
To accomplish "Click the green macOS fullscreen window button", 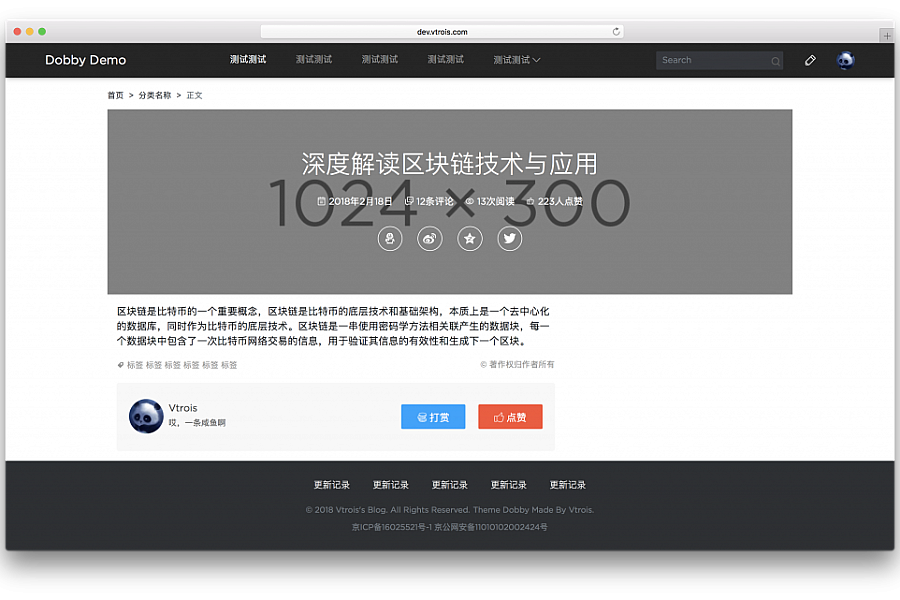I will point(42,32).
